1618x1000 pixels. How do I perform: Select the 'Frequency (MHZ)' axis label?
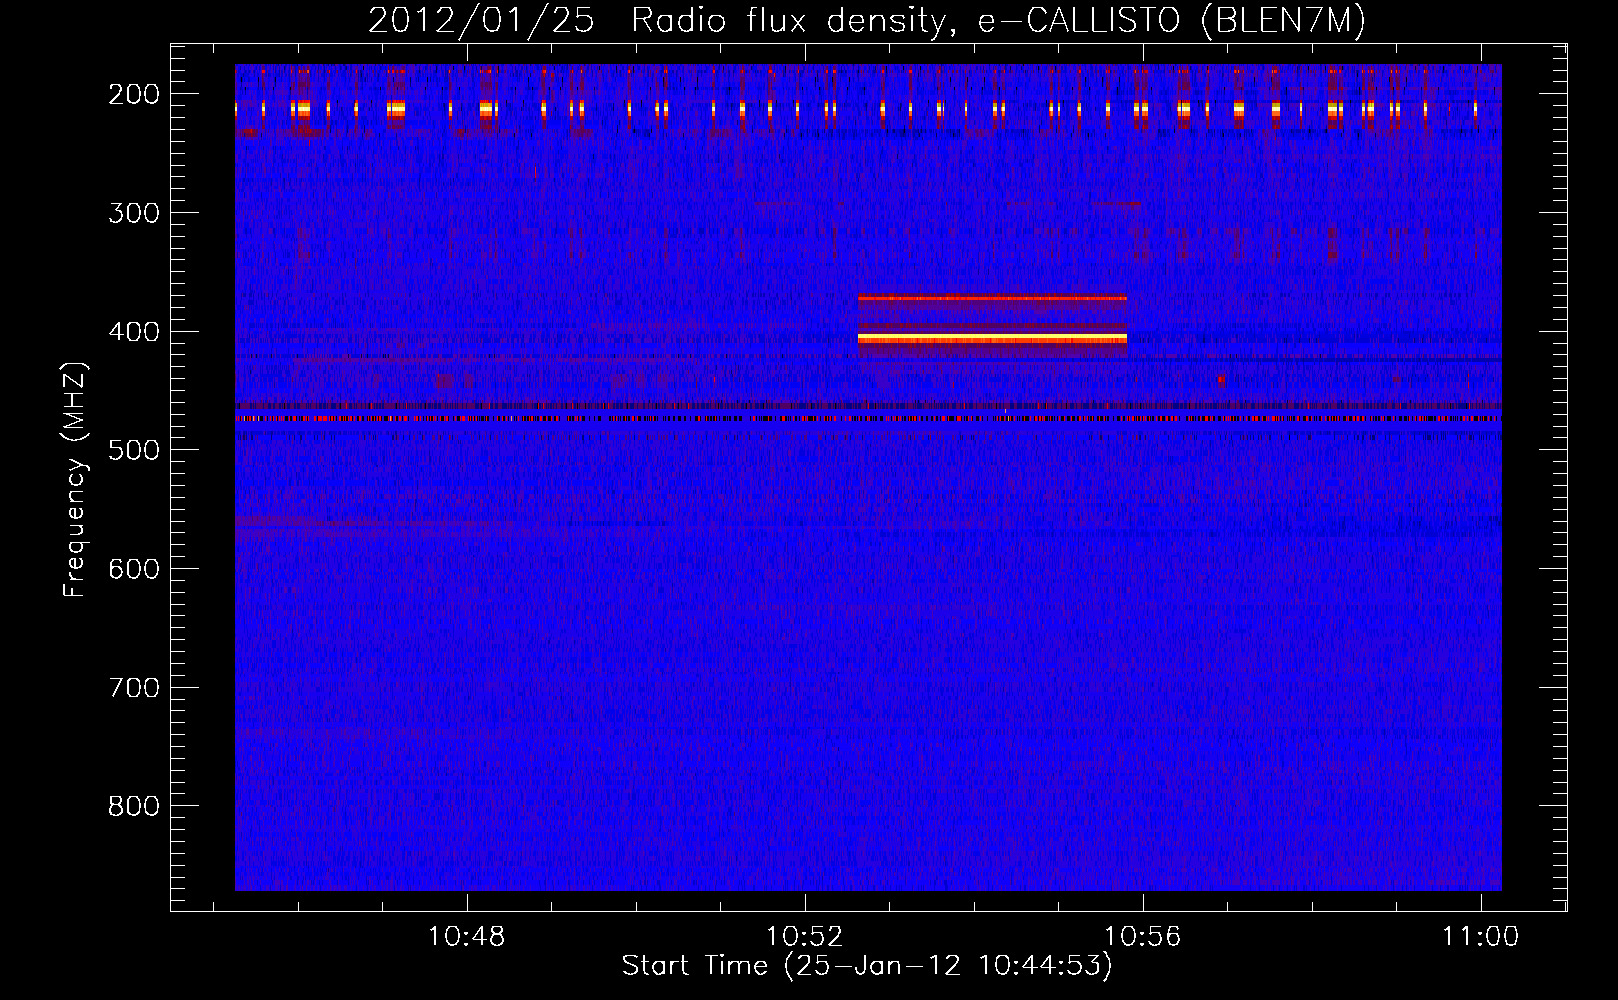click(75, 480)
